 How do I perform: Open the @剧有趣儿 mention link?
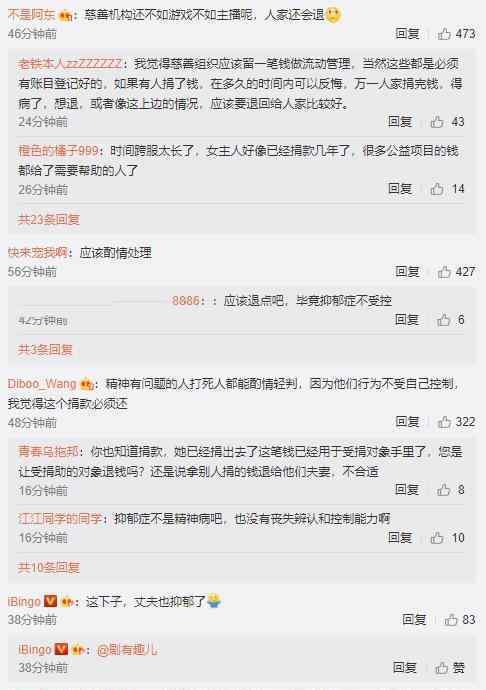click(127, 650)
